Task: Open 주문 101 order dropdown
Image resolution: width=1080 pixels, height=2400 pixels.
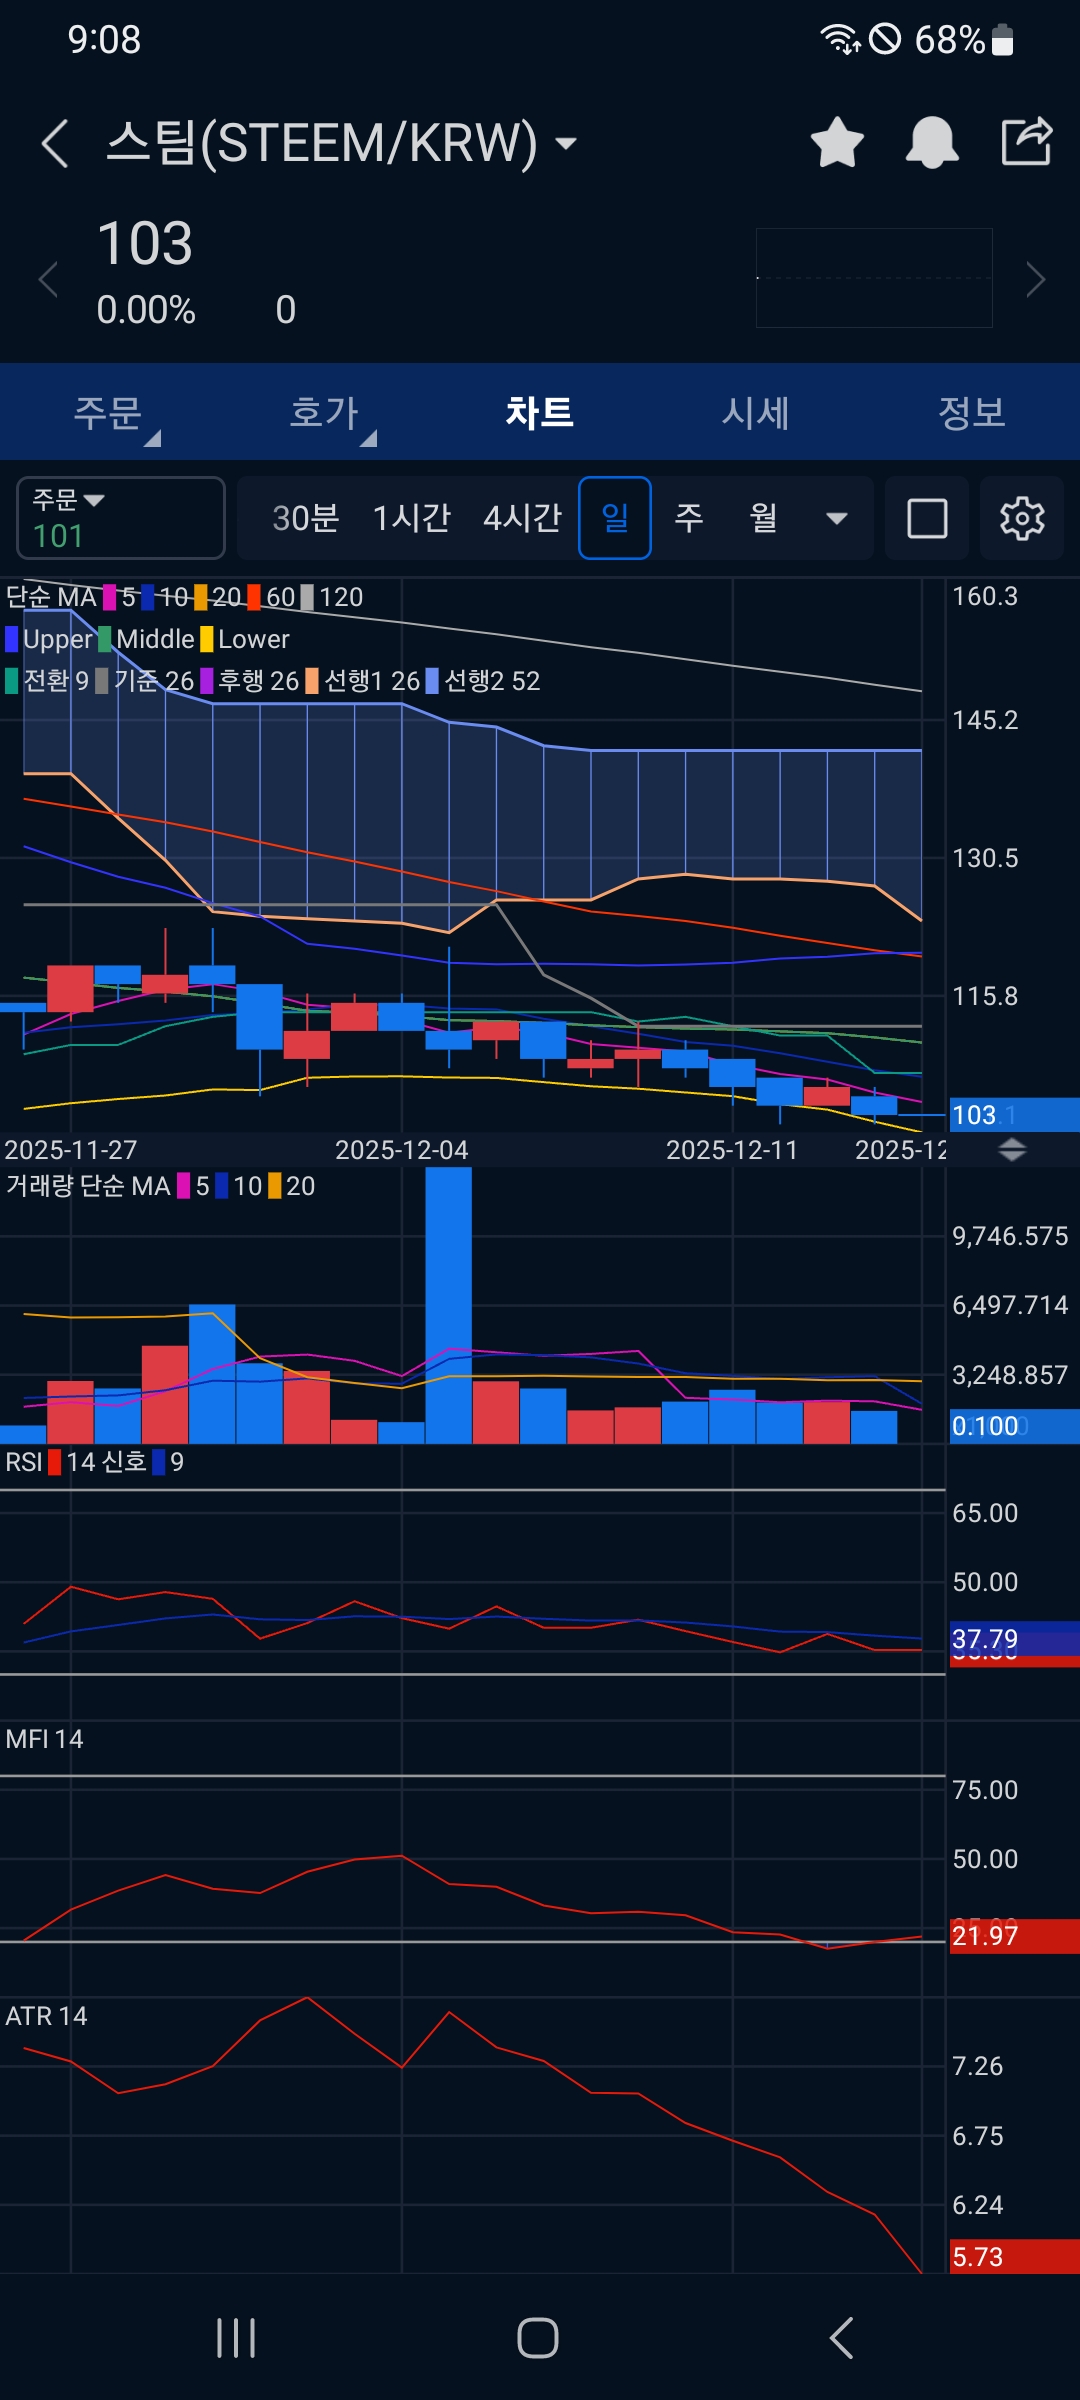Action: [x=121, y=518]
